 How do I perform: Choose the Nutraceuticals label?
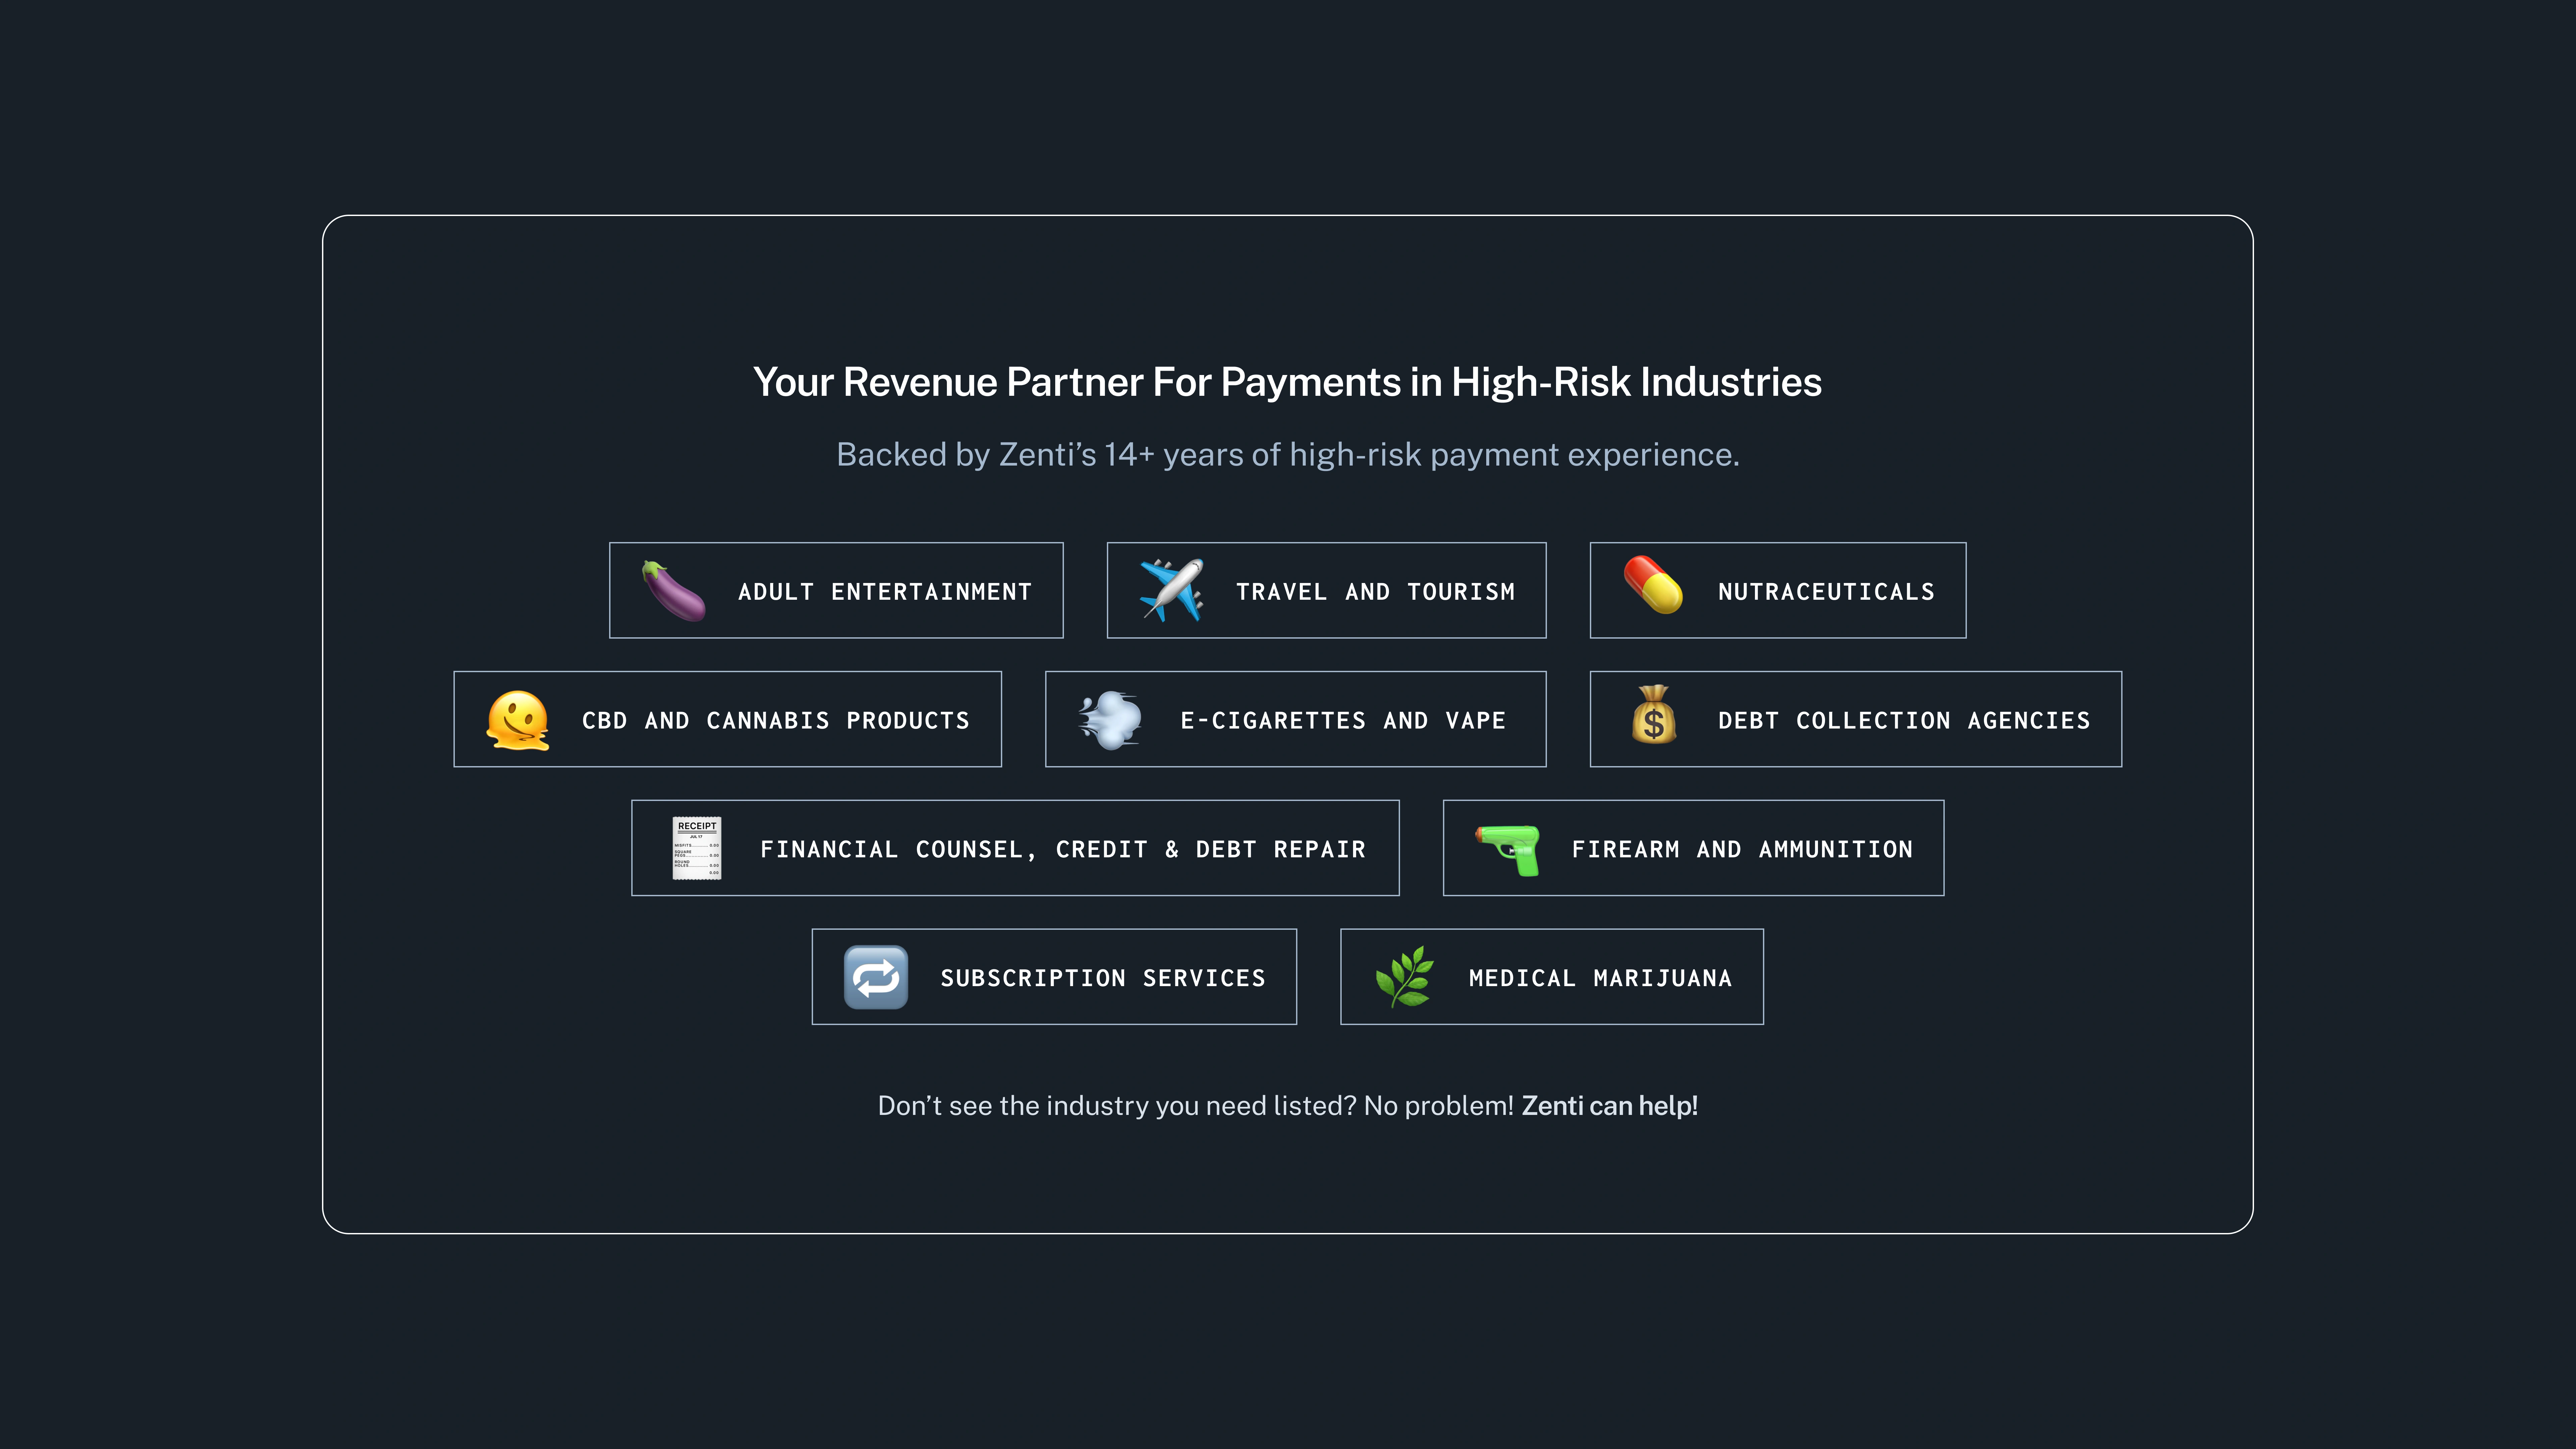coord(1826,592)
